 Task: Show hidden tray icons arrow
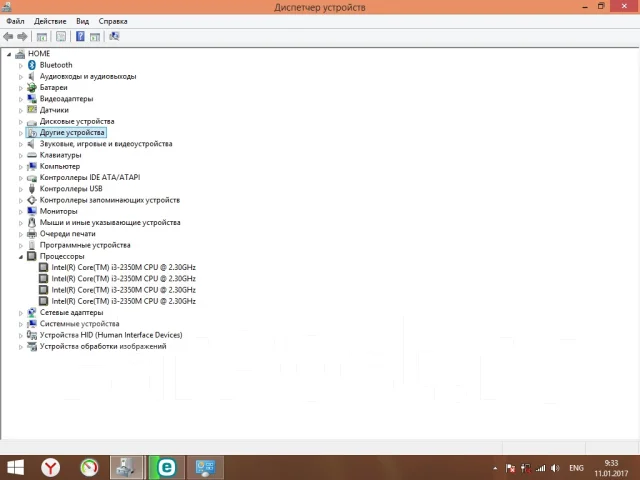point(495,468)
